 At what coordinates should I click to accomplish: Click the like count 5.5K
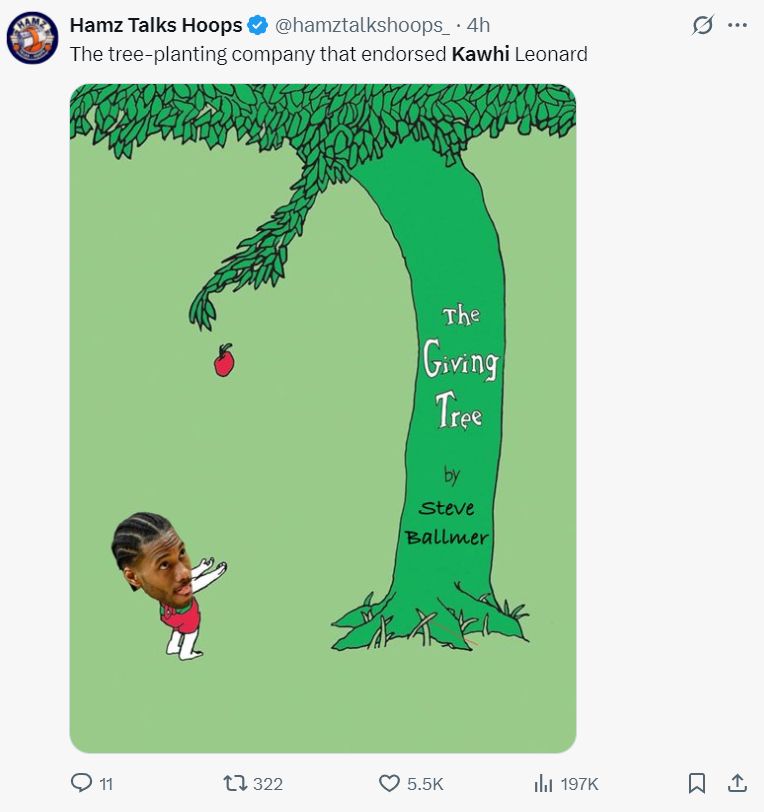(x=426, y=784)
